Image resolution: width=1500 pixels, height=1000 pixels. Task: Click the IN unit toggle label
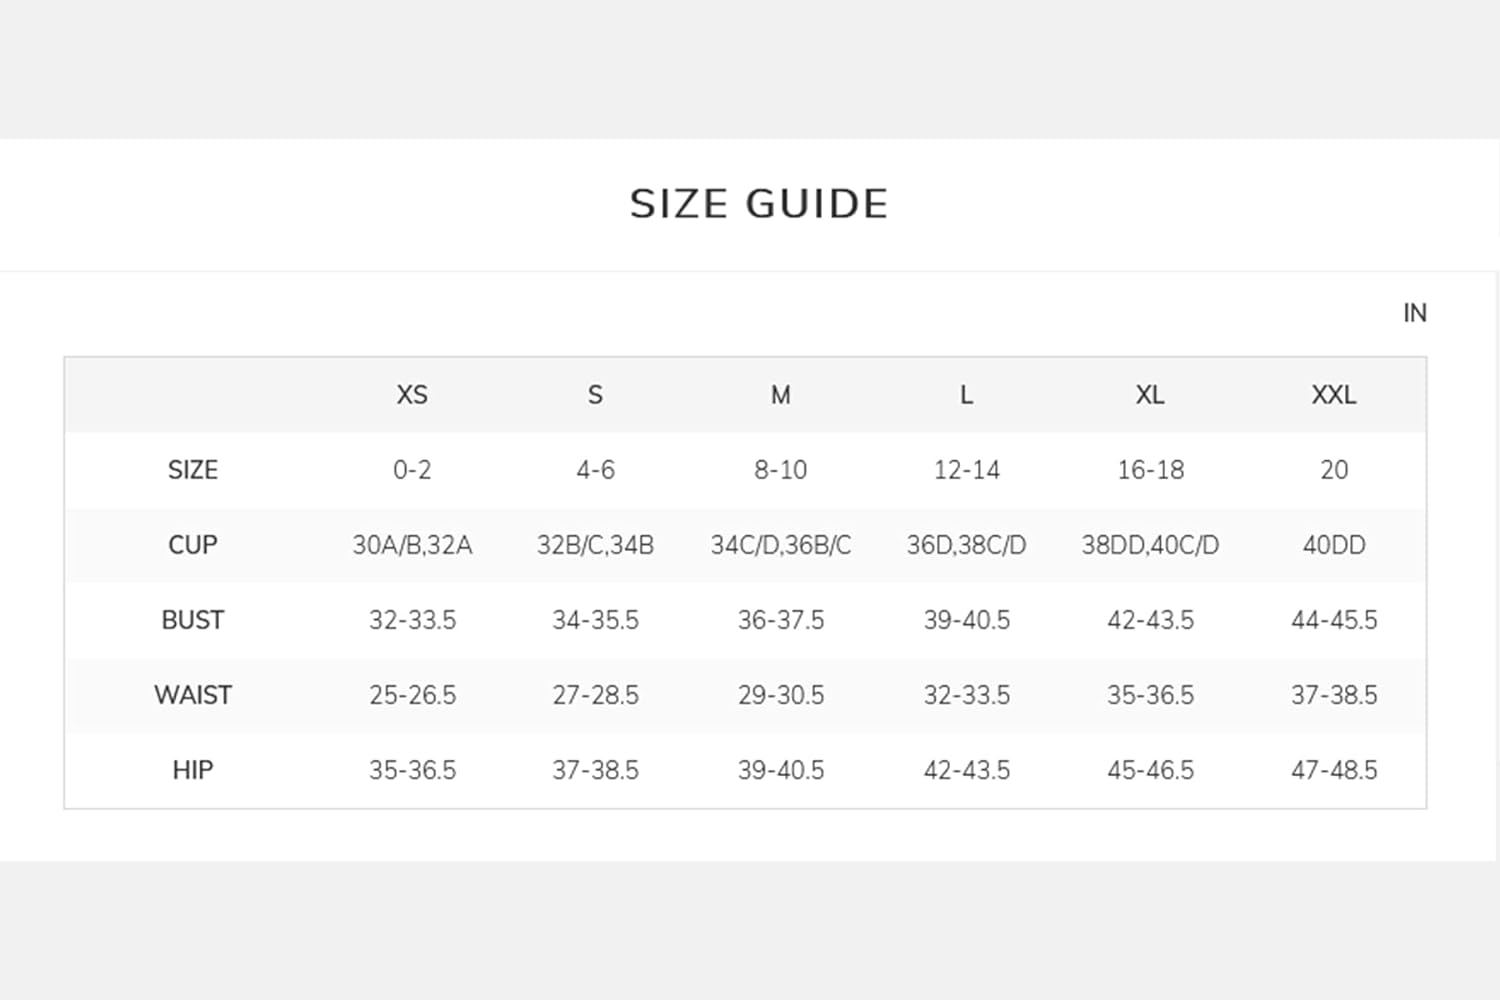[1414, 313]
